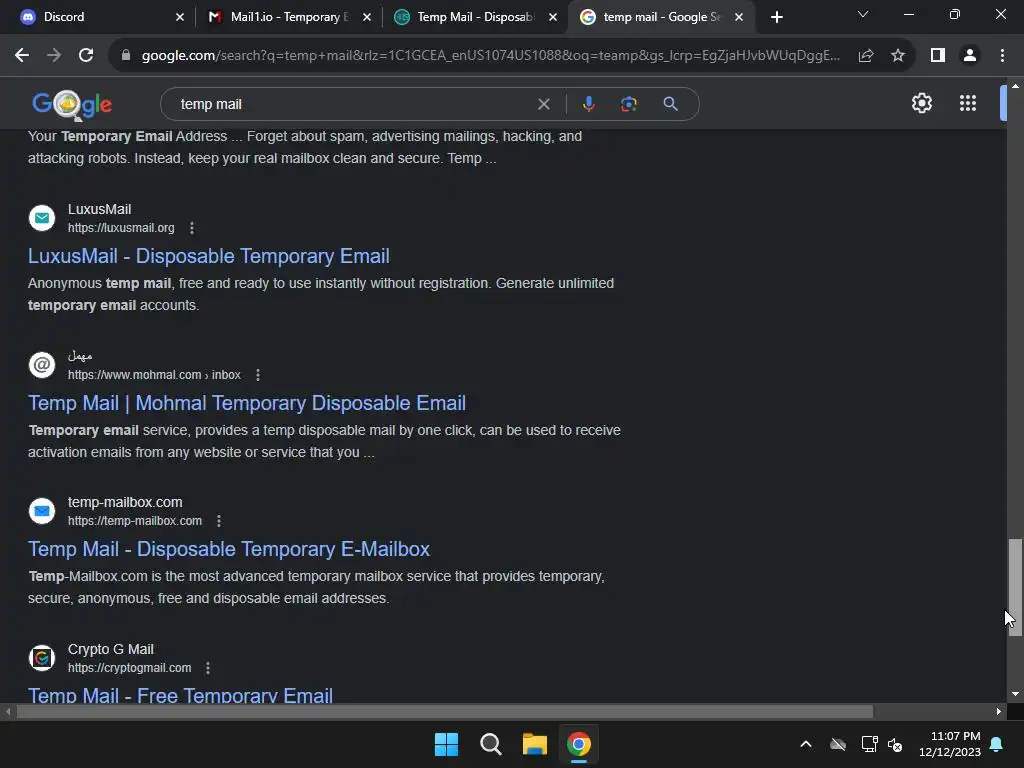
Task: Click the vertical scrollbar up arrow
Action: (x=1015, y=86)
